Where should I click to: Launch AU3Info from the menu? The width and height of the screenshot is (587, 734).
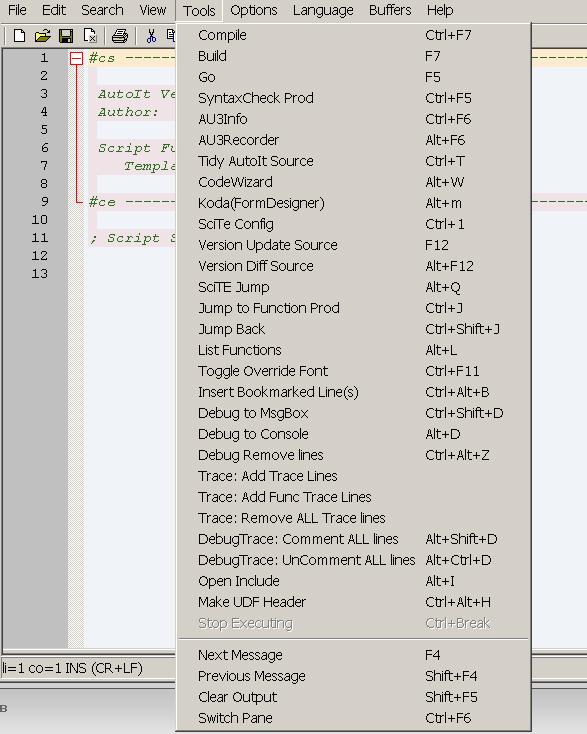coord(353,119)
